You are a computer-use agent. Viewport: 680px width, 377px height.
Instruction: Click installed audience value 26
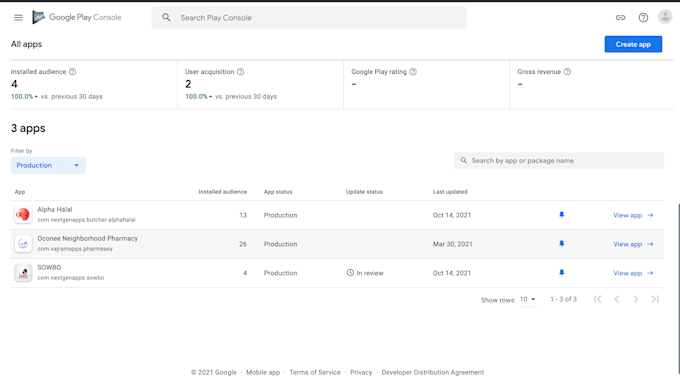(x=243, y=244)
